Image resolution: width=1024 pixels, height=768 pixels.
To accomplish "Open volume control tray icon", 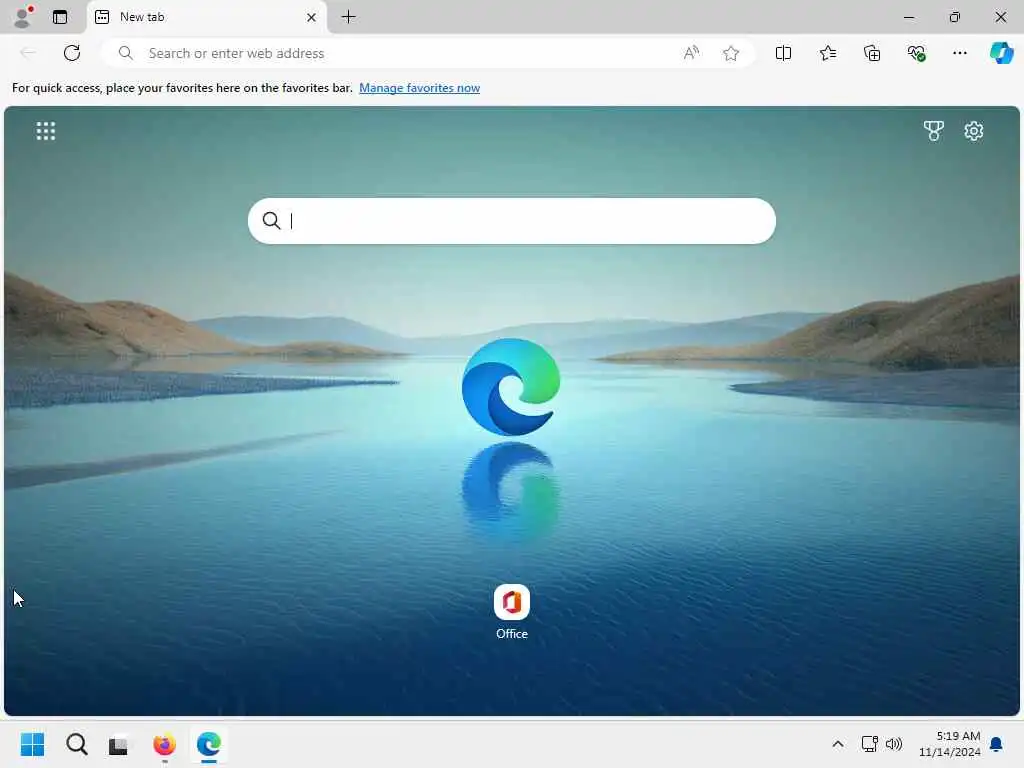I will (893, 744).
